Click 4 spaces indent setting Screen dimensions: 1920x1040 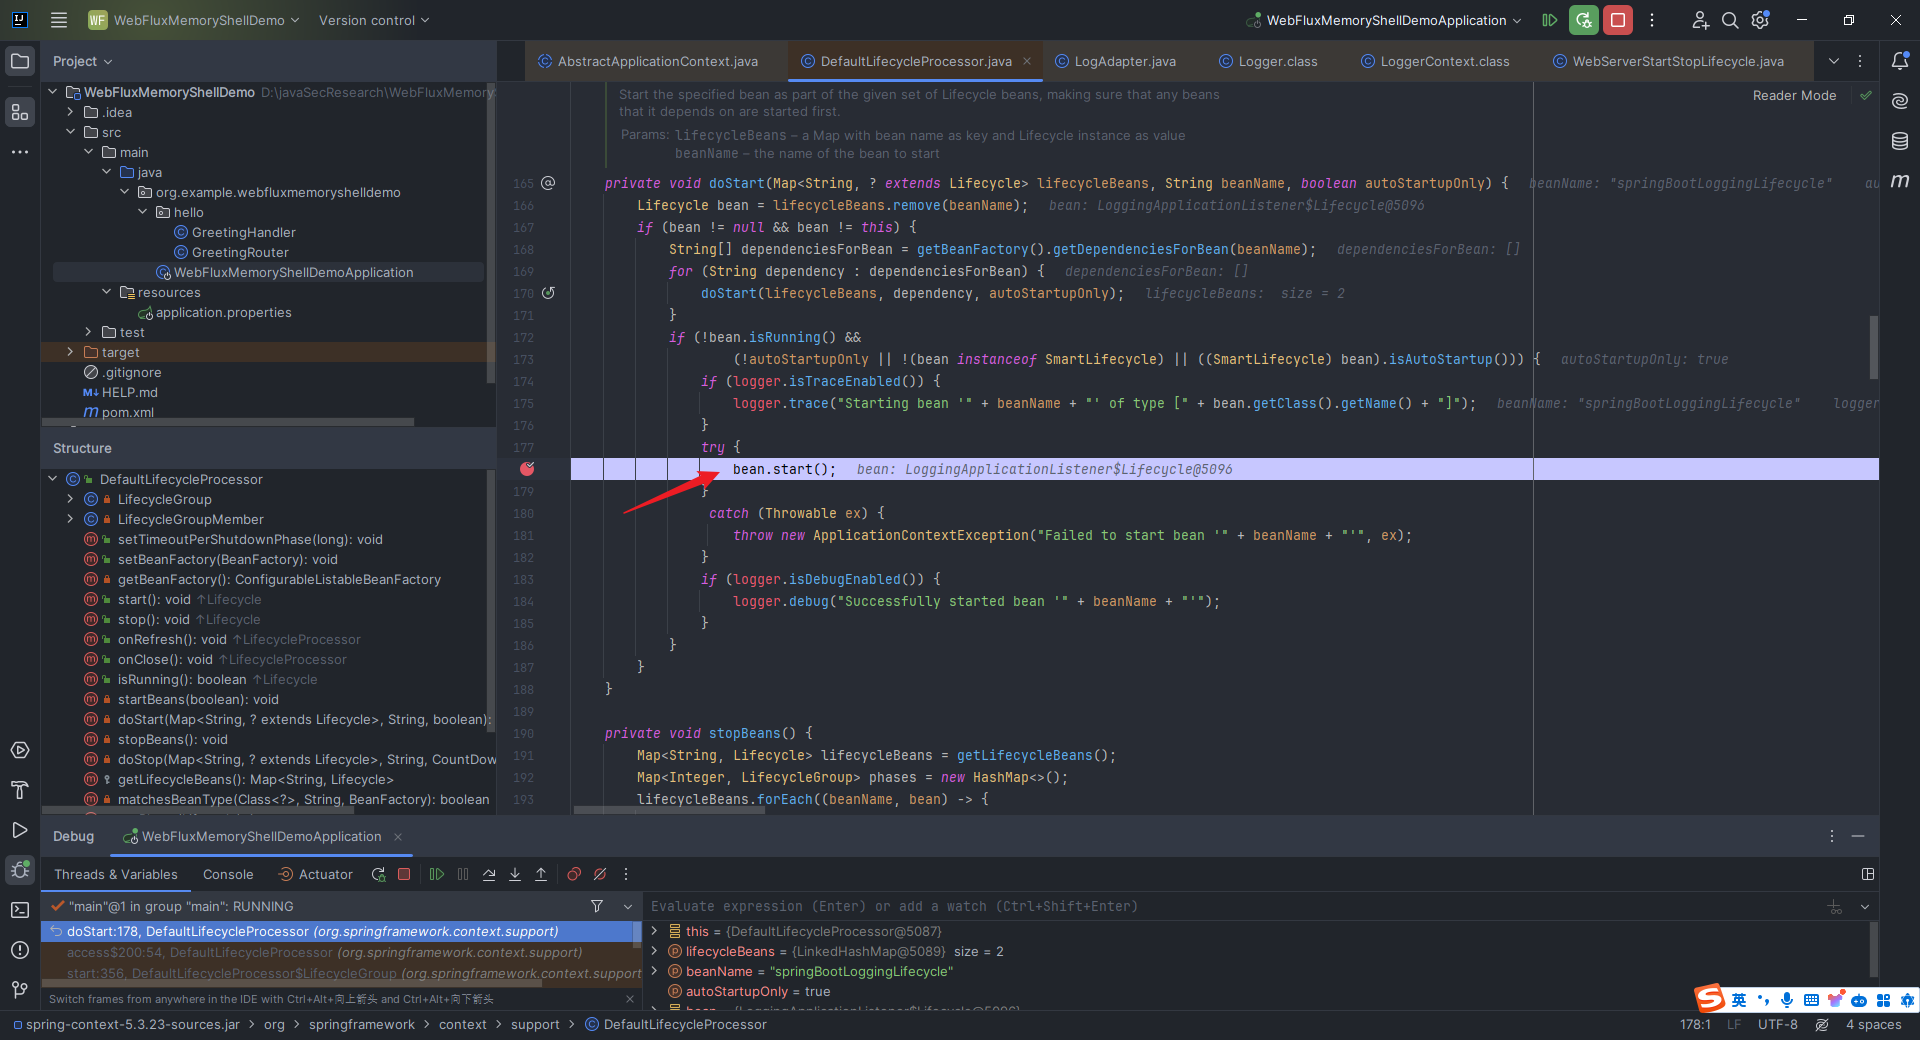(x=1873, y=1024)
